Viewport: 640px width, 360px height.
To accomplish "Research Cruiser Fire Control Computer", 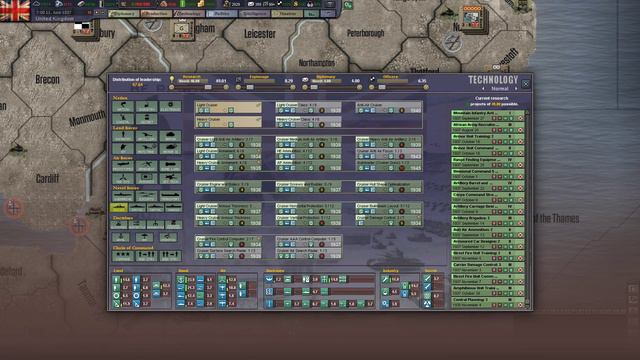I will coord(228,241).
